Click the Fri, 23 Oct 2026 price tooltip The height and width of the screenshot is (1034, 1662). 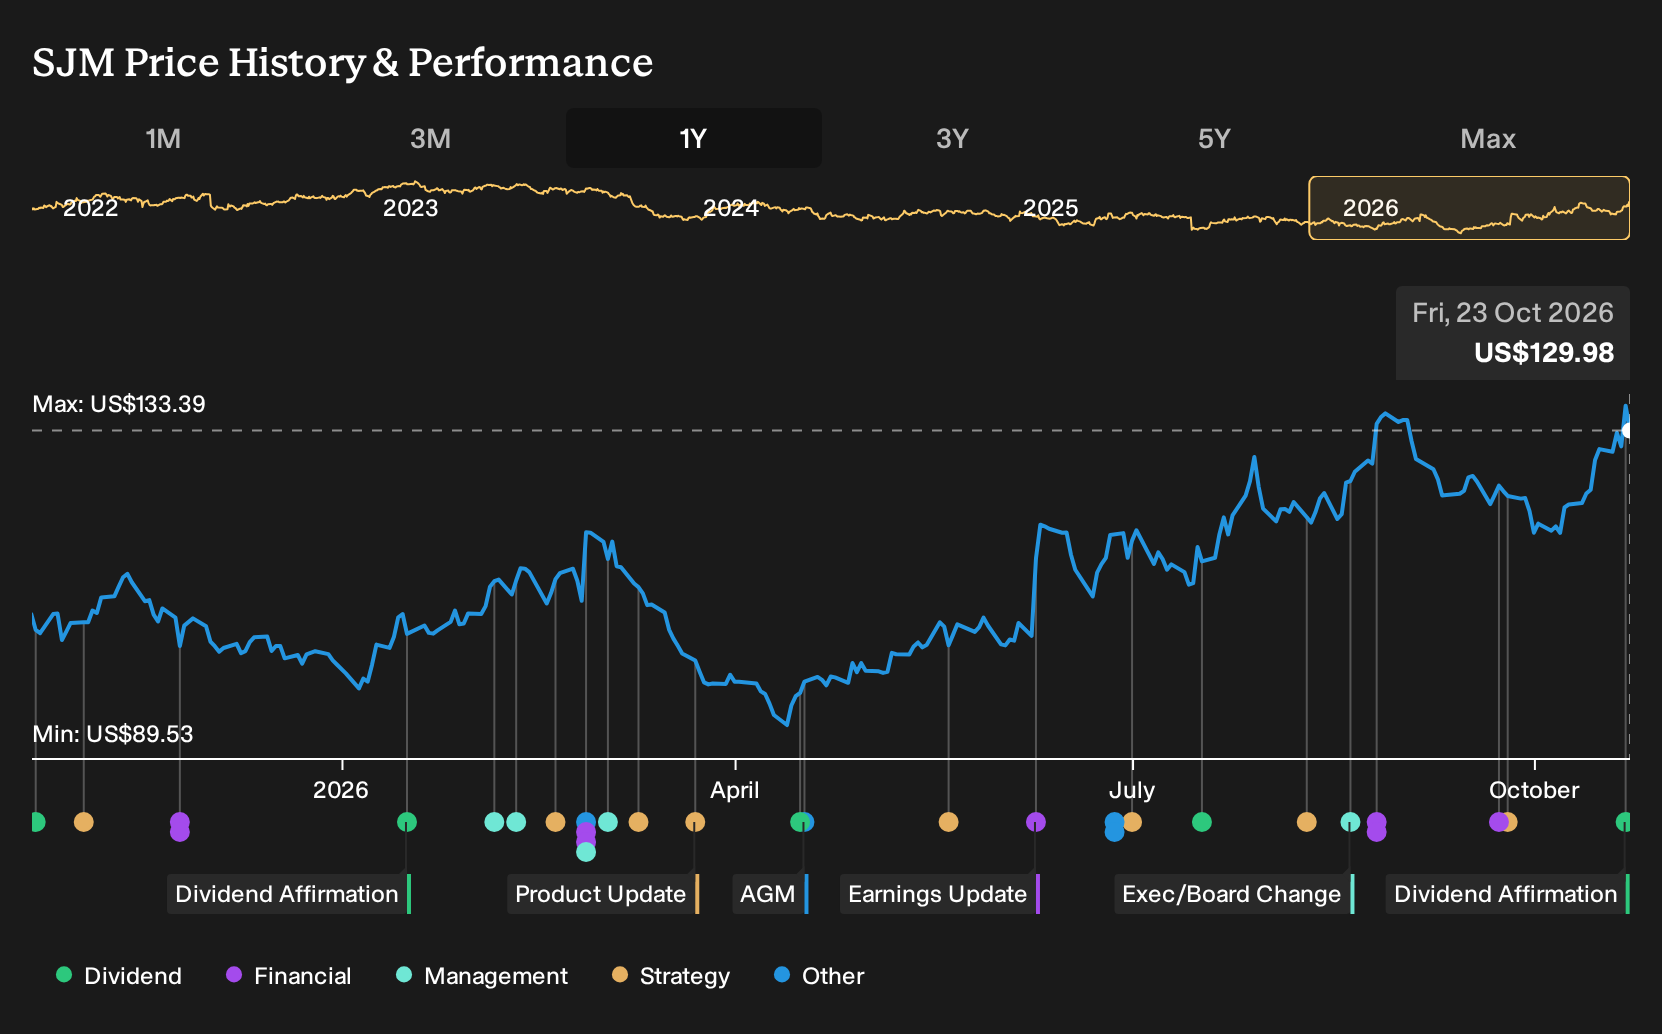pos(1513,333)
